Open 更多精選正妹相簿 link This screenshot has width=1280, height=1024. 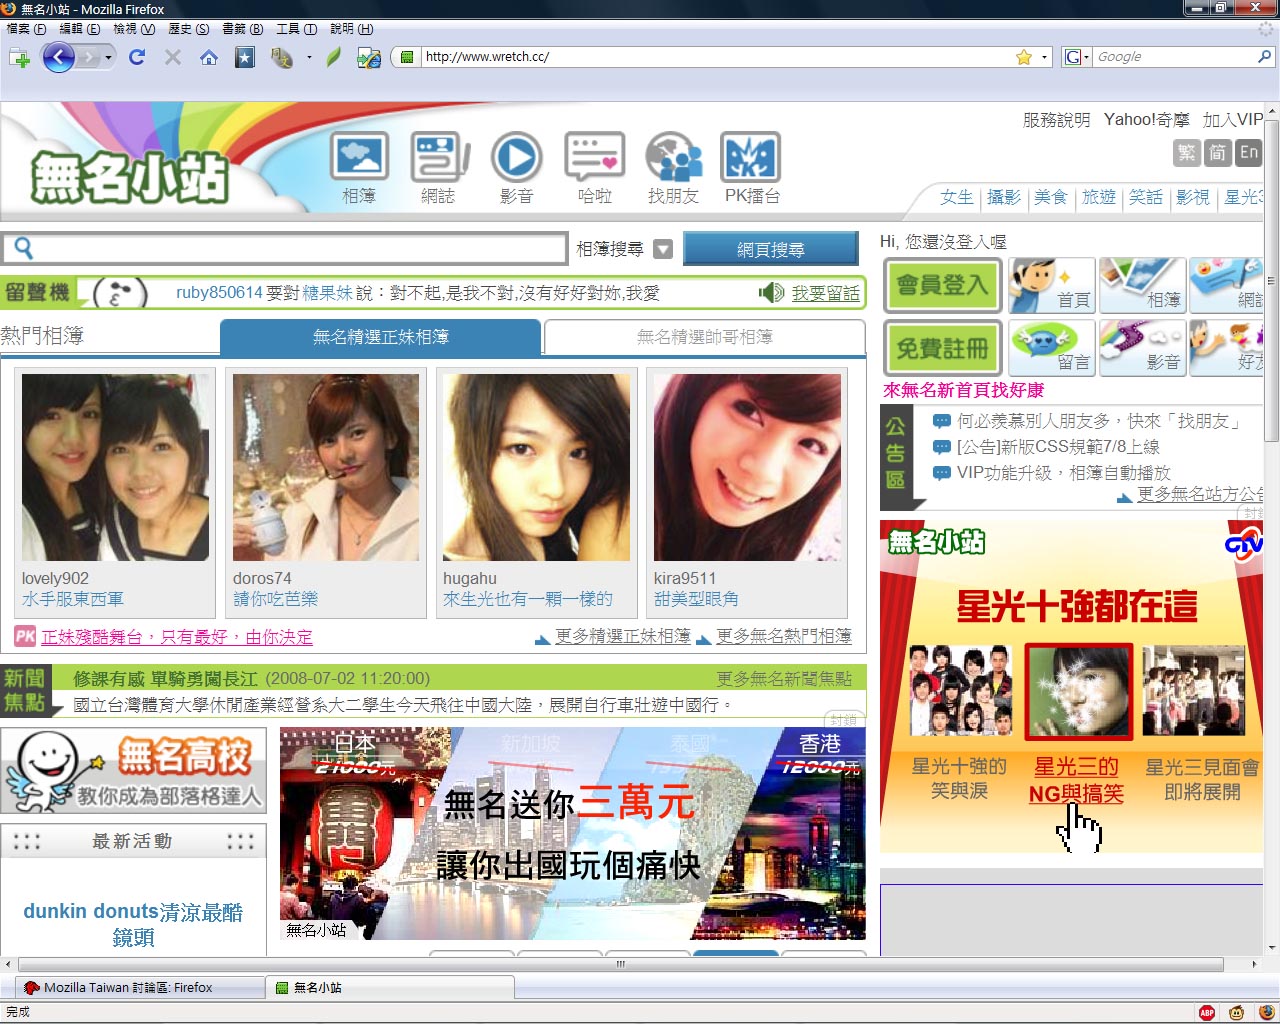coord(622,636)
